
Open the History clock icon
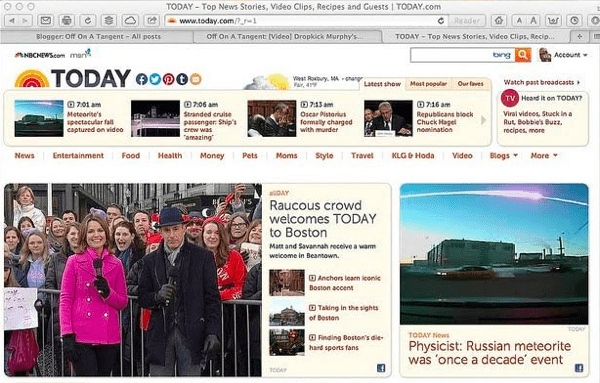[574, 21]
